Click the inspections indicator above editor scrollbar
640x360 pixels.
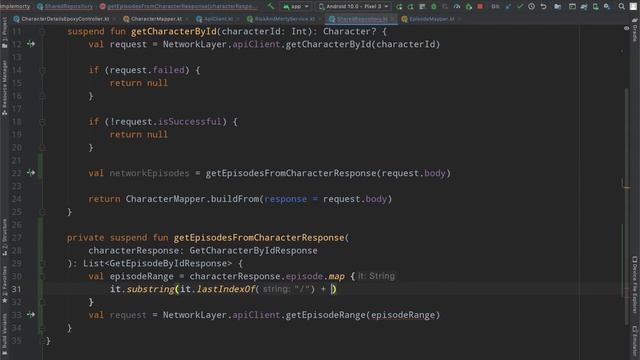click(x=627, y=28)
